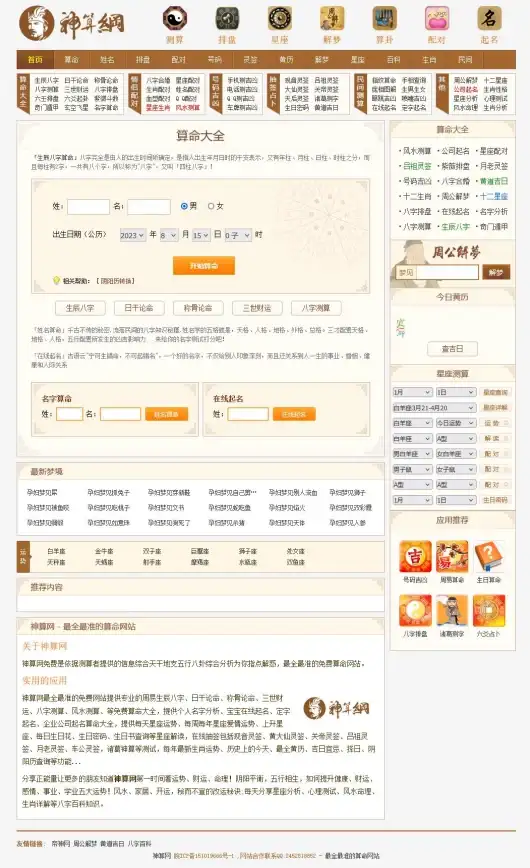The width and height of the screenshot is (530, 868).
Task: Click the 姓名算命 orange button
Action: (166, 414)
